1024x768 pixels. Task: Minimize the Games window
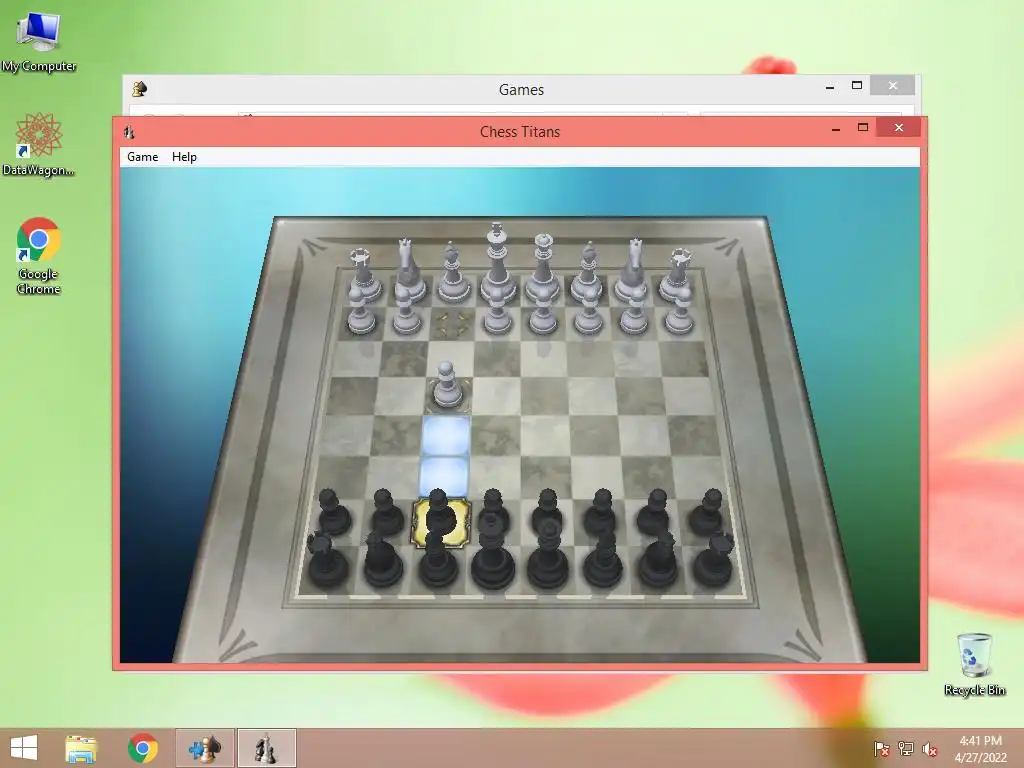(x=830, y=86)
